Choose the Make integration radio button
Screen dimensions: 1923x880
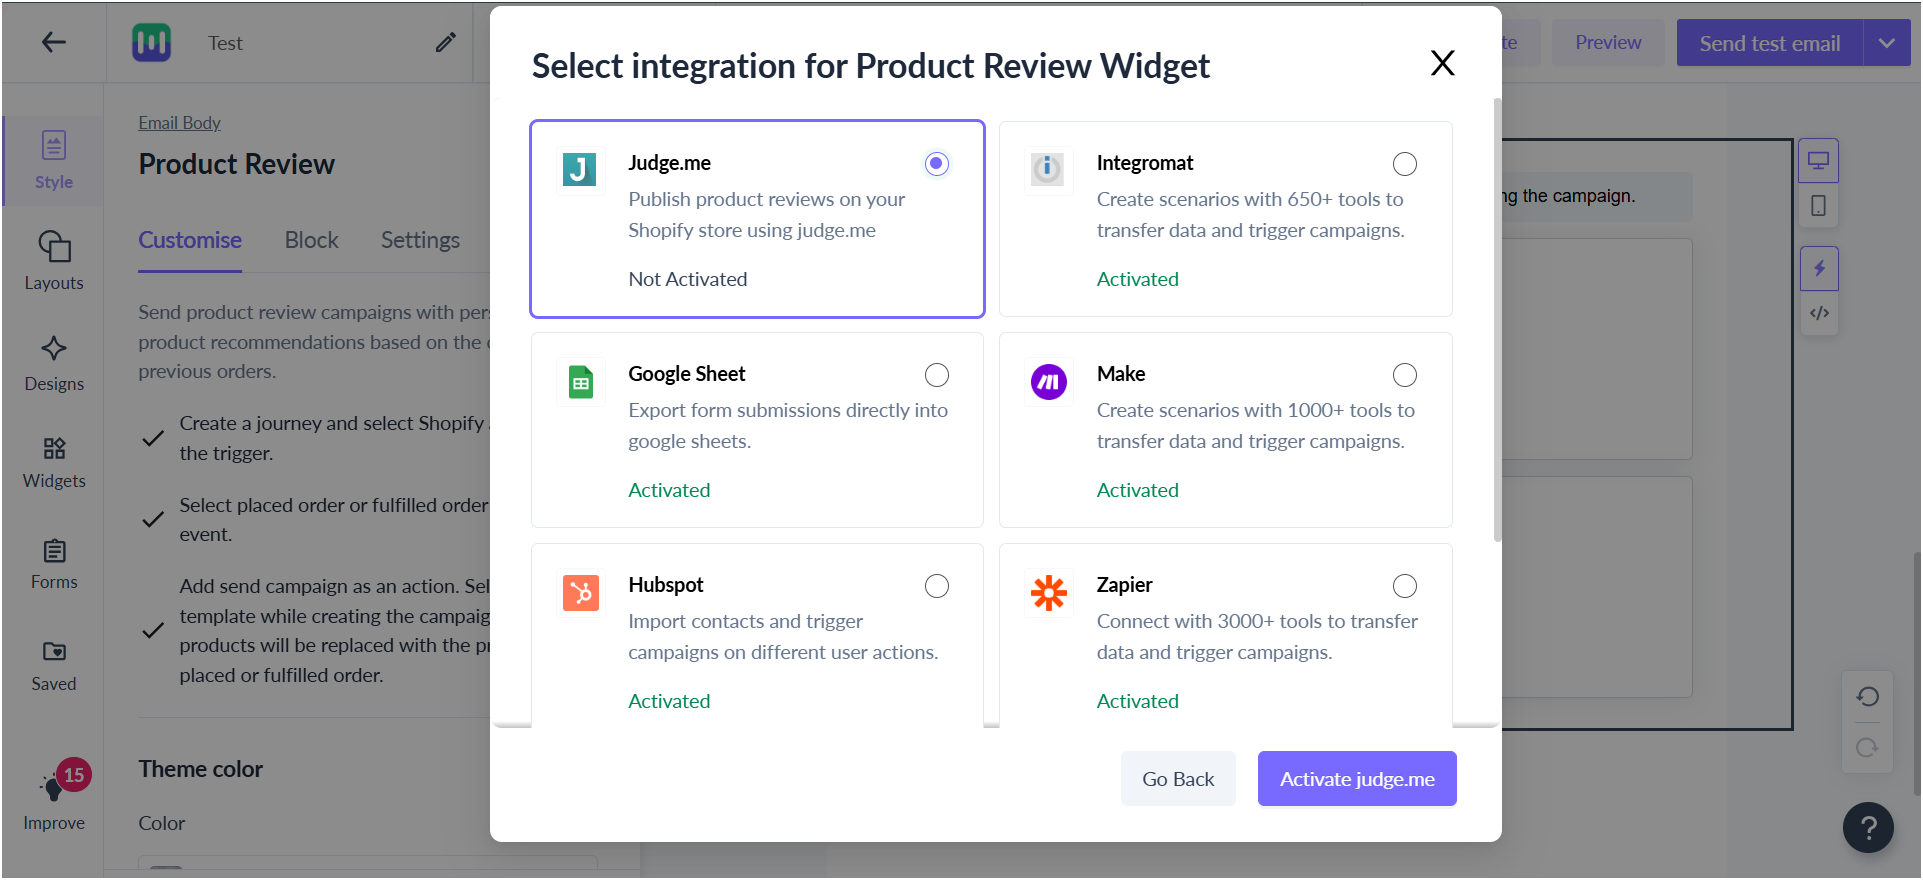tap(1404, 374)
